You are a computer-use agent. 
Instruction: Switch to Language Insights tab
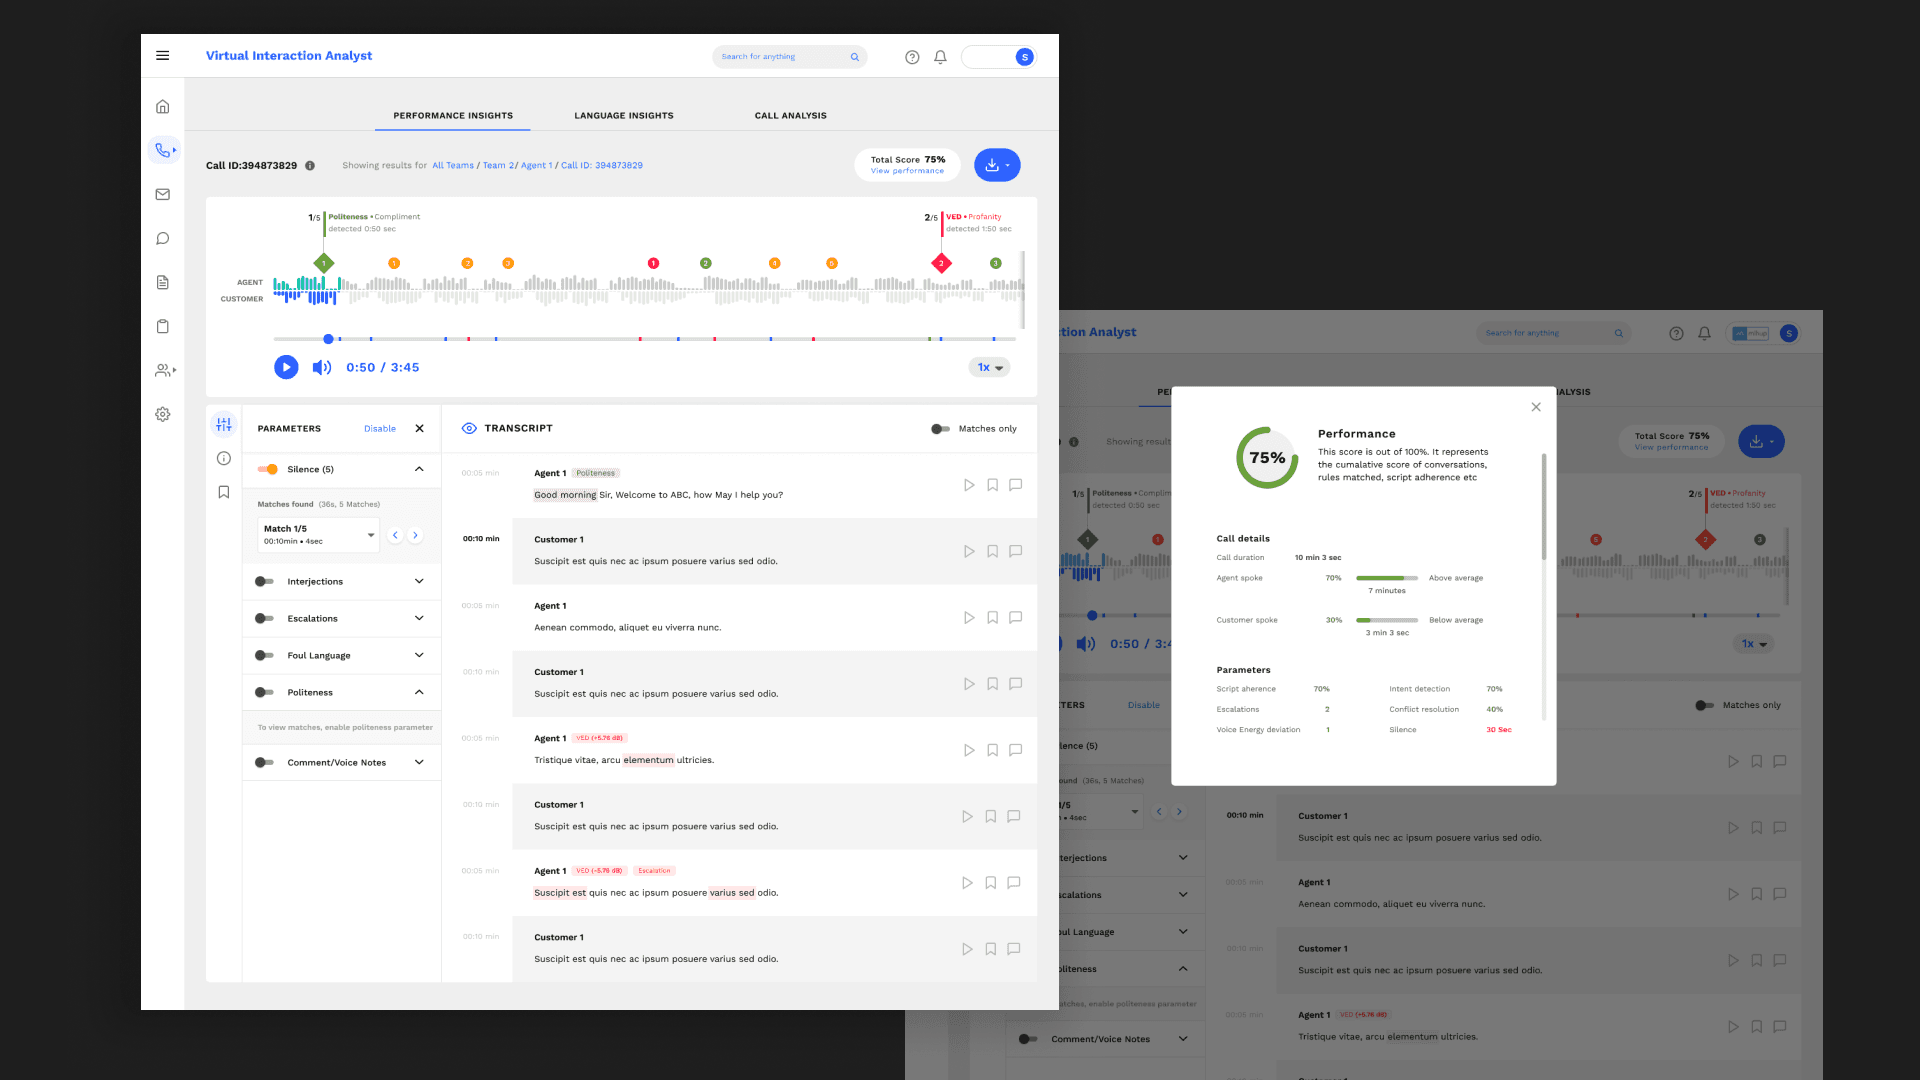pyautogui.click(x=624, y=116)
